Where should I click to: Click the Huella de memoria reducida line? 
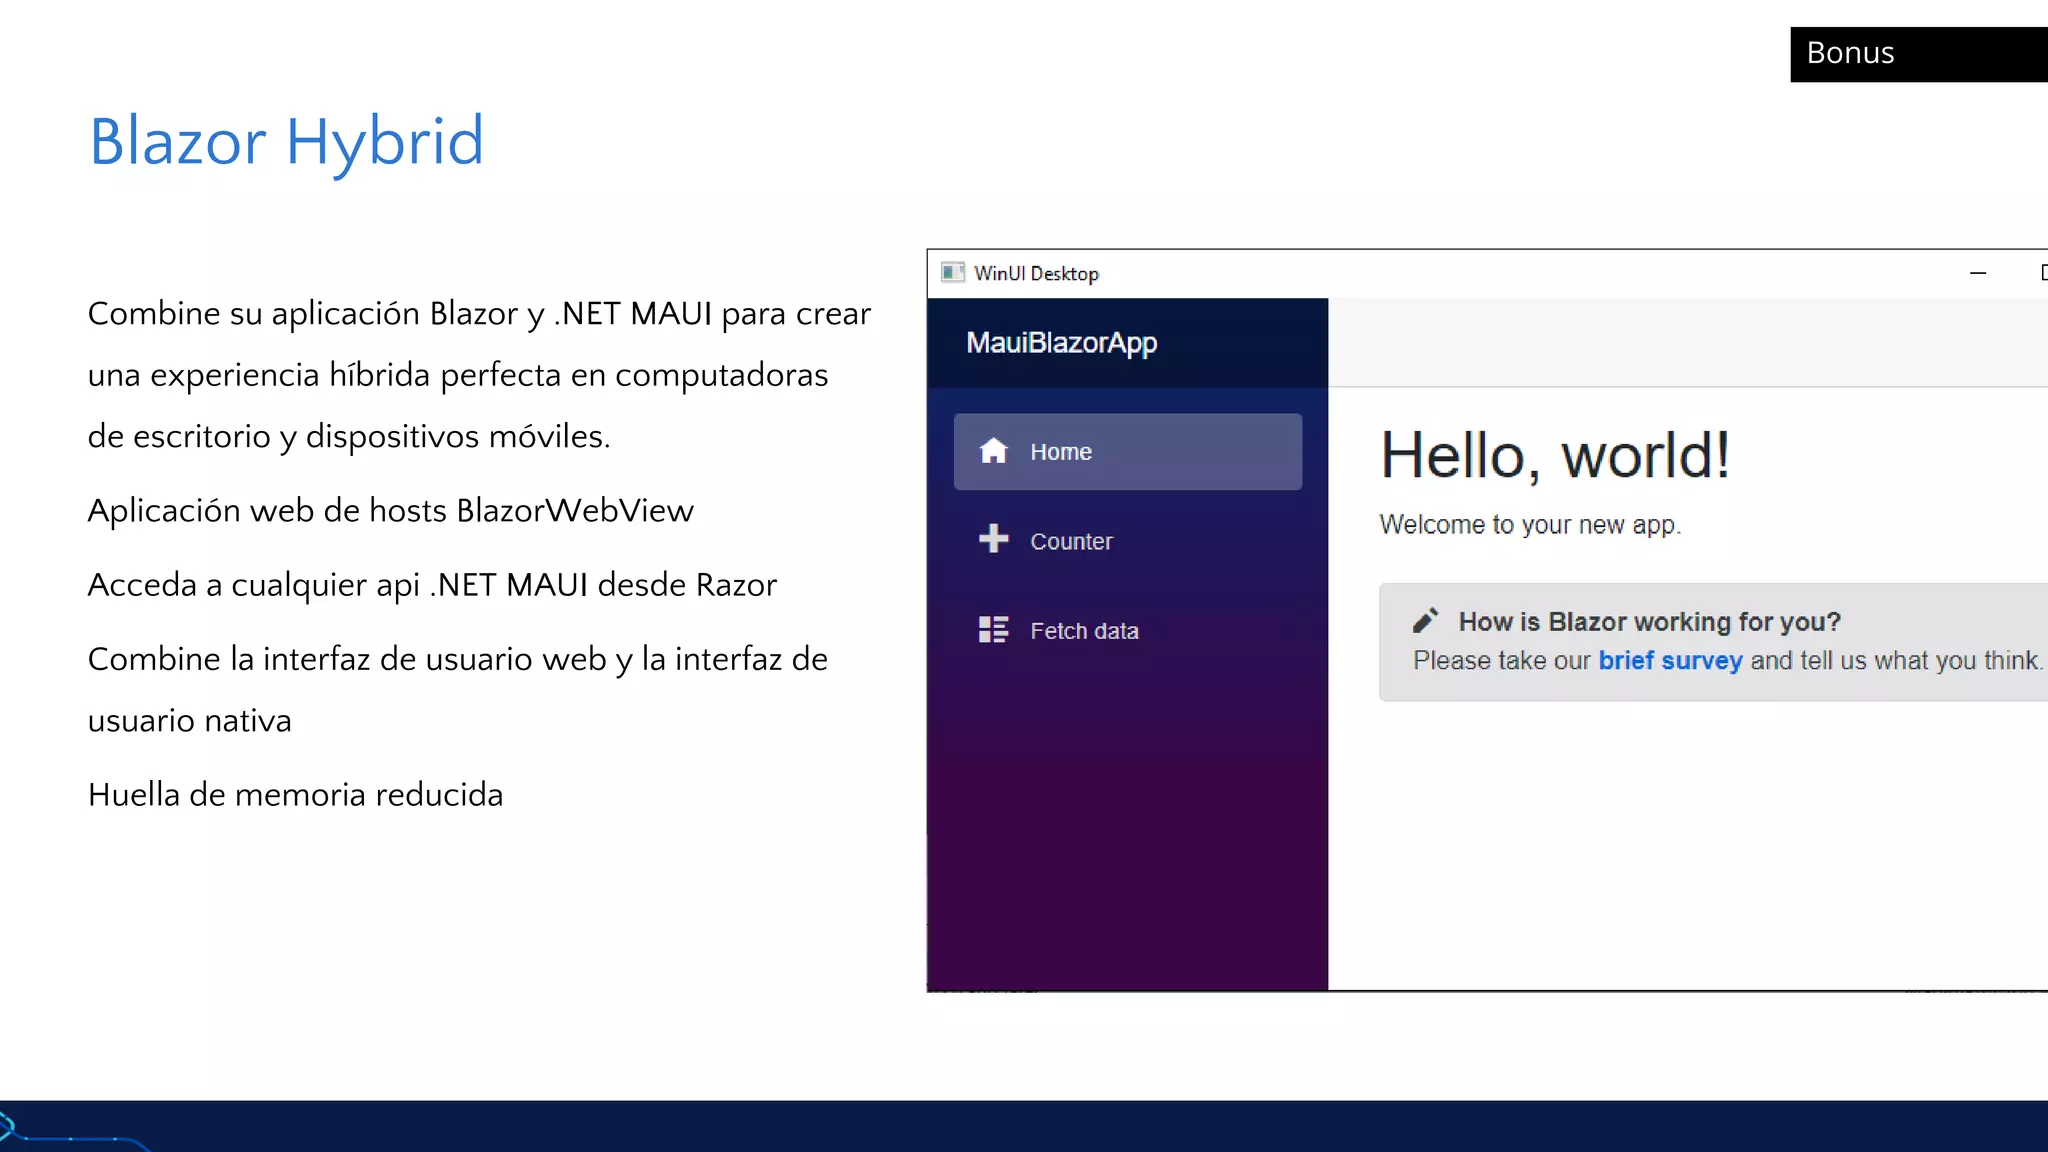pyautogui.click(x=295, y=795)
